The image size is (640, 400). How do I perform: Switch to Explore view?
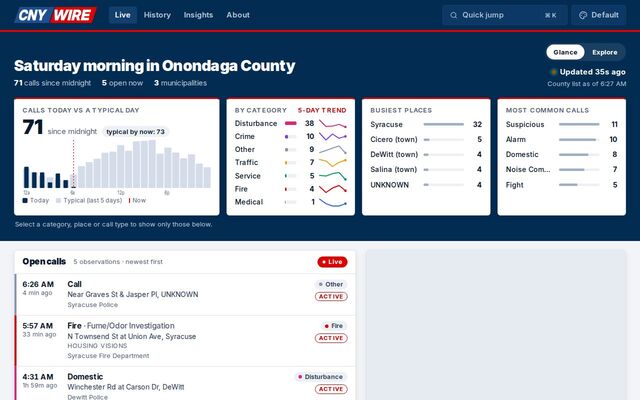[x=604, y=52]
